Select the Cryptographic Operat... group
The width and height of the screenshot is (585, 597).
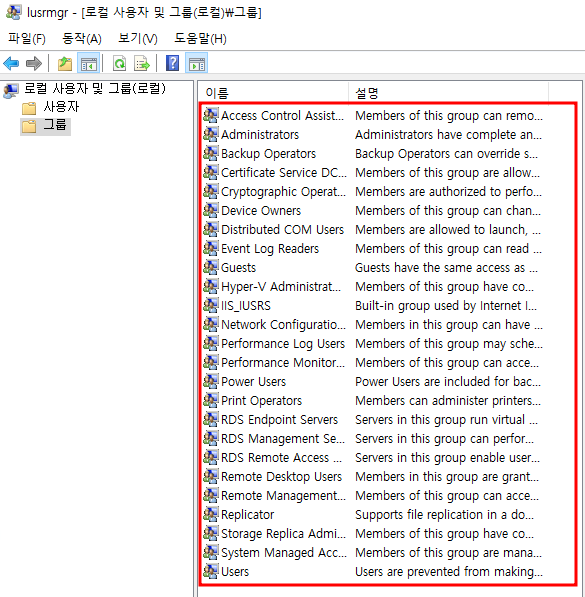pyautogui.click(x=283, y=192)
